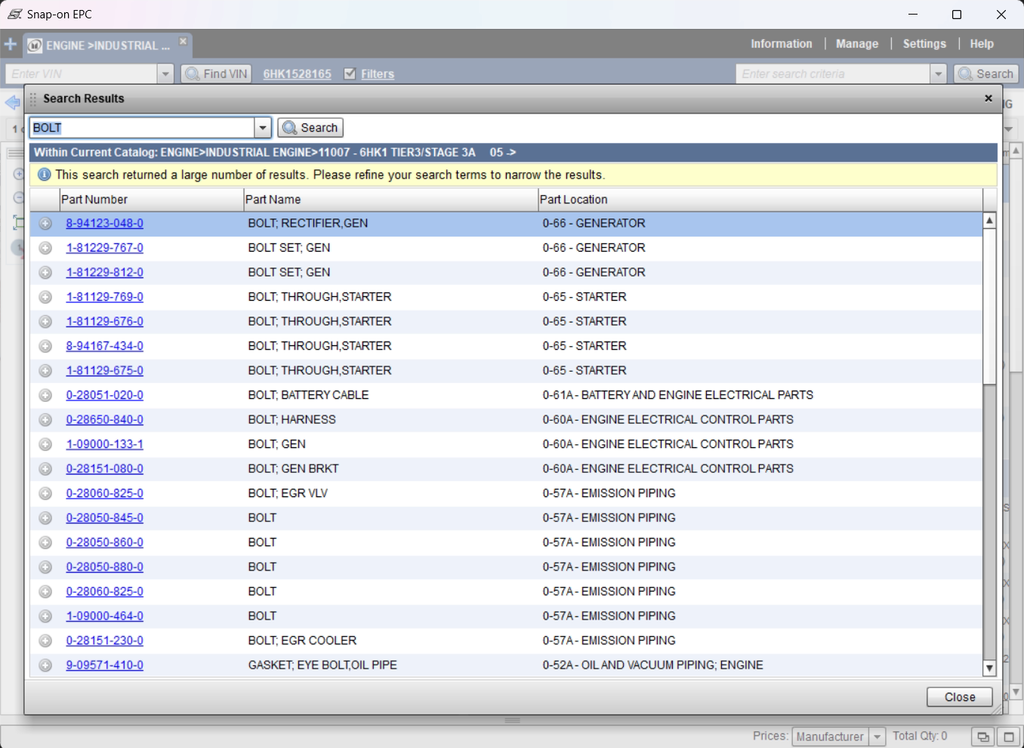Click the plus icon beside 0-28650-840-0
1024x748 pixels.
point(45,420)
